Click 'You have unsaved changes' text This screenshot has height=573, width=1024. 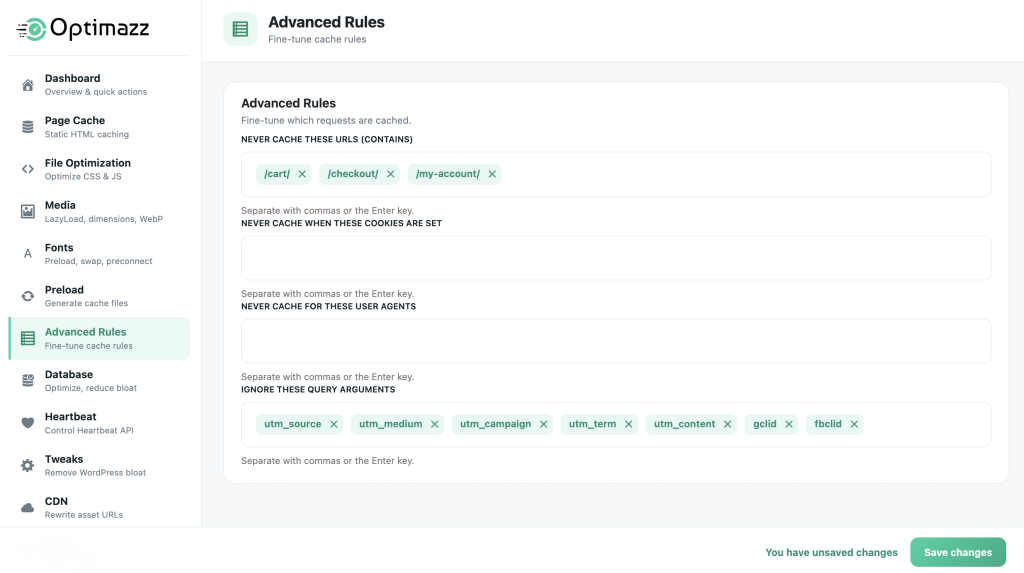click(x=831, y=552)
